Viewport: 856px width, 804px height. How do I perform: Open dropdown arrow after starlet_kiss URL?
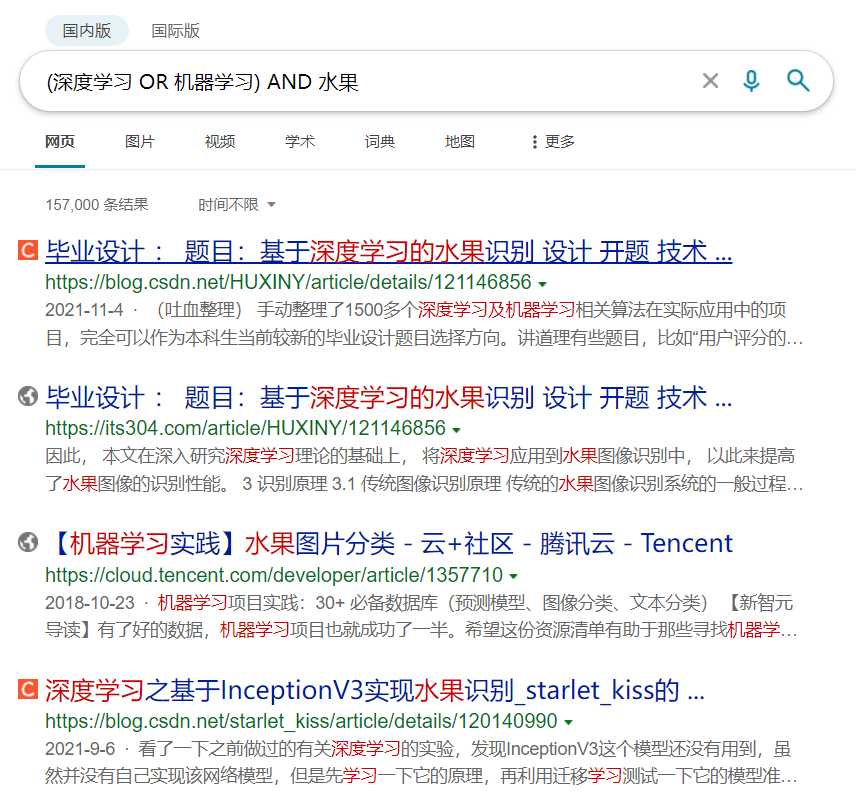click(x=569, y=723)
